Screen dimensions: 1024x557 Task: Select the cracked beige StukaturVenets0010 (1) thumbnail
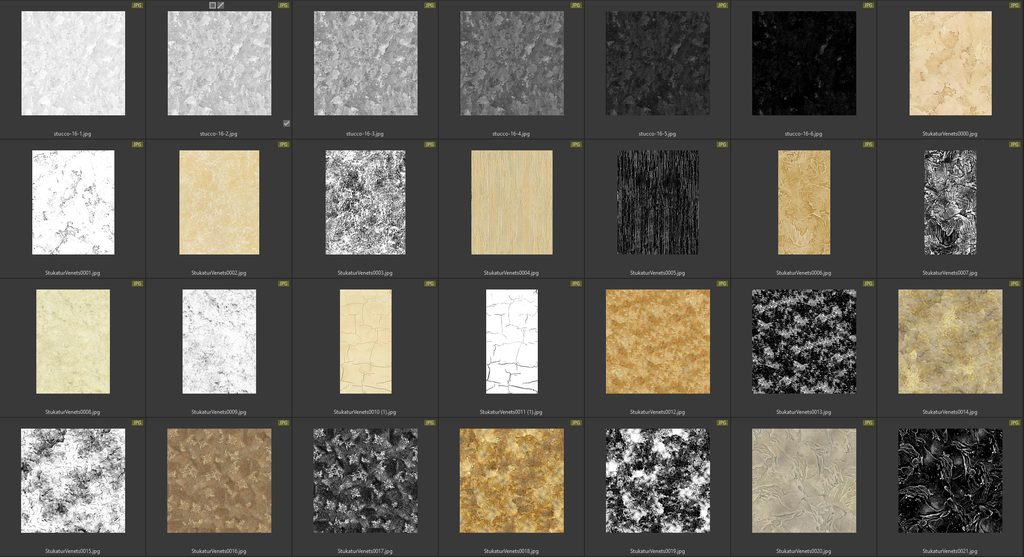[x=366, y=341]
